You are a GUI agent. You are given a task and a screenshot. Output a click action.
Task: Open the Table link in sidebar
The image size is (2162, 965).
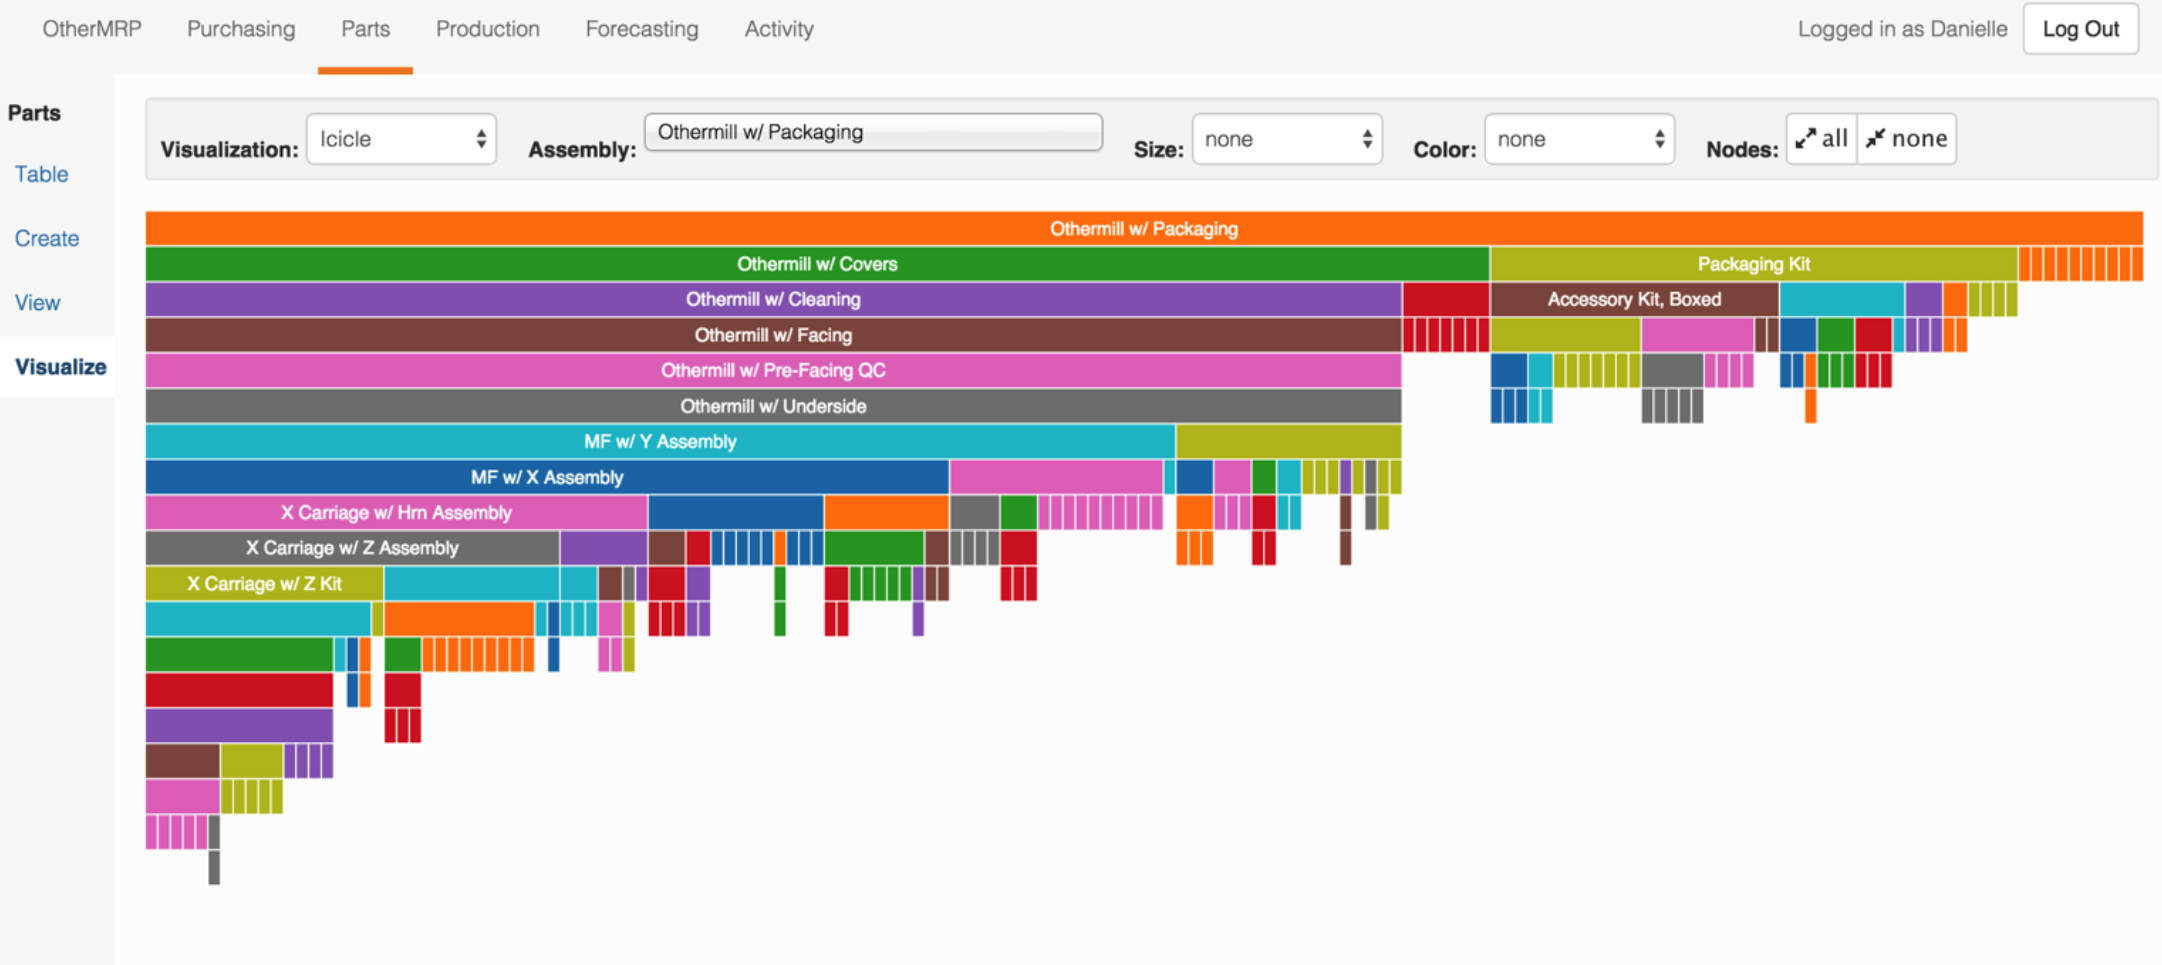[x=41, y=174]
